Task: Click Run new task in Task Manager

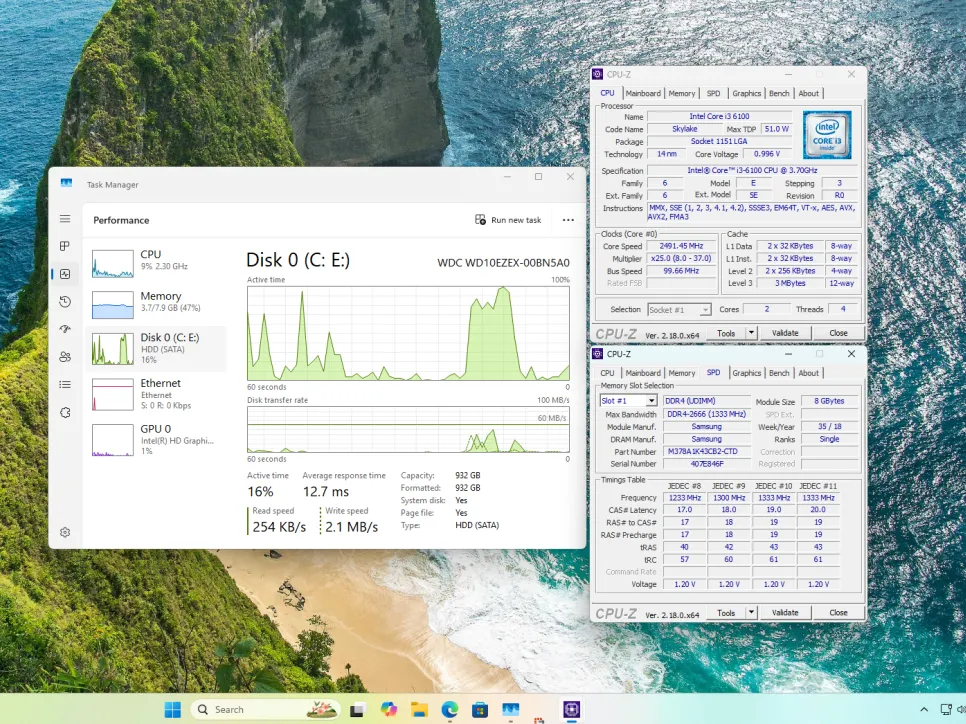Action: coord(508,220)
